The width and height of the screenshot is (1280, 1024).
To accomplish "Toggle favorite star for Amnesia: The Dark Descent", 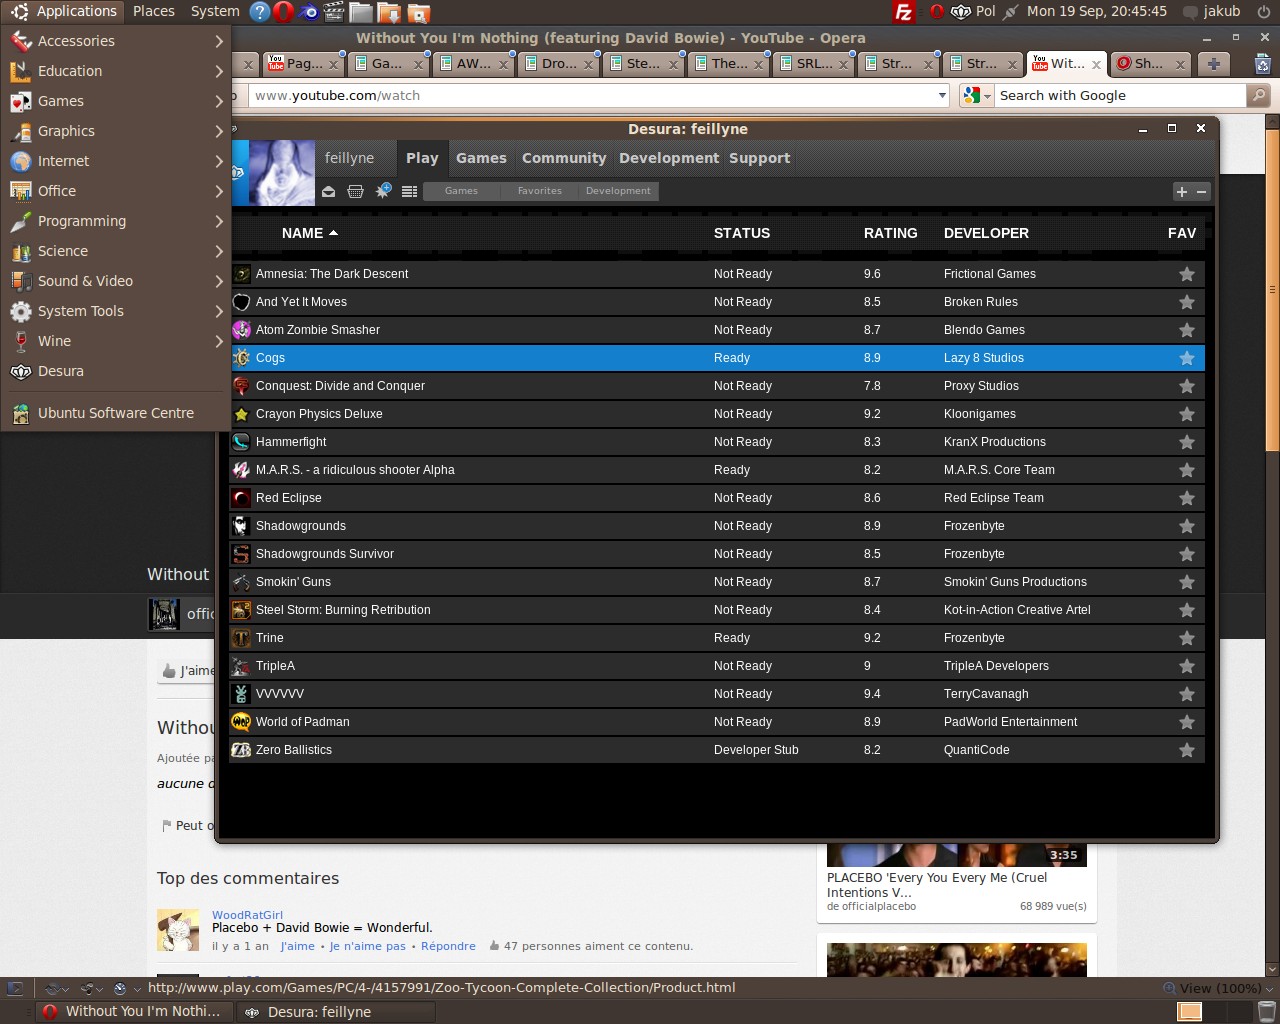I will pyautogui.click(x=1187, y=274).
